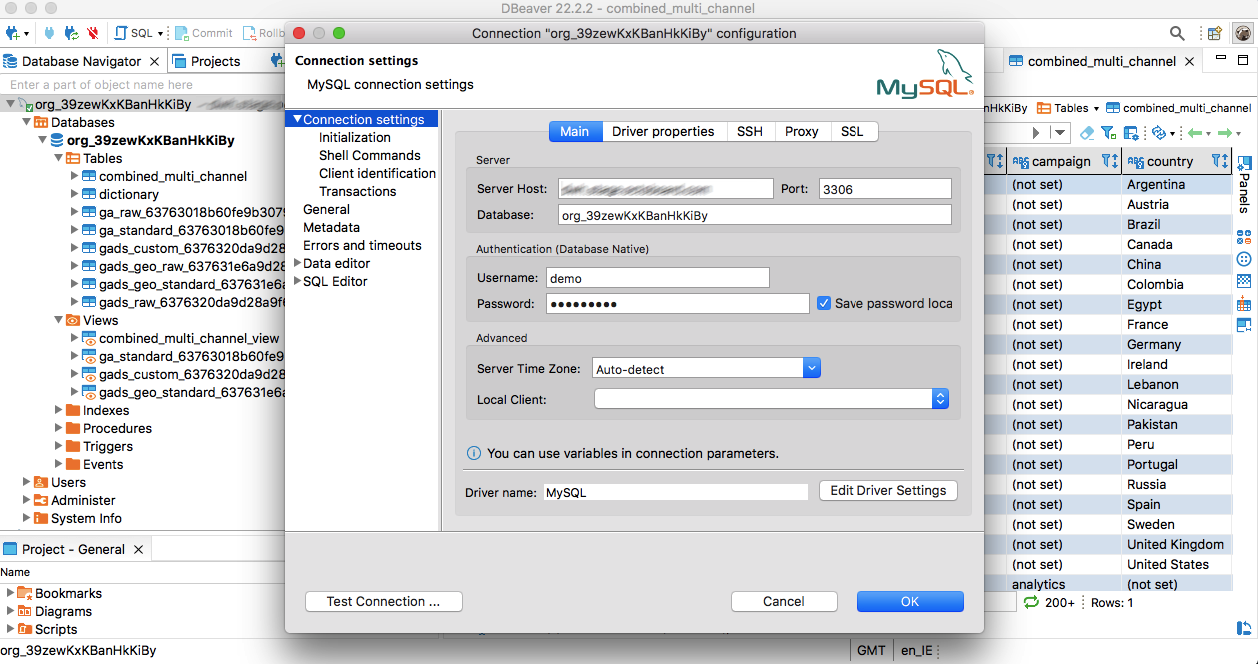The image size is (1258, 664).
Task: Click the DBeaver beaver icon at top right
Action: point(1243,33)
